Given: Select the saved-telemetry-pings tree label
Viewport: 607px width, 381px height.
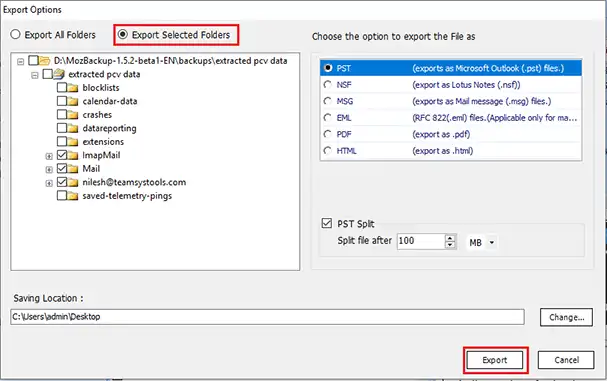Looking at the screenshot, I should pos(127,196).
